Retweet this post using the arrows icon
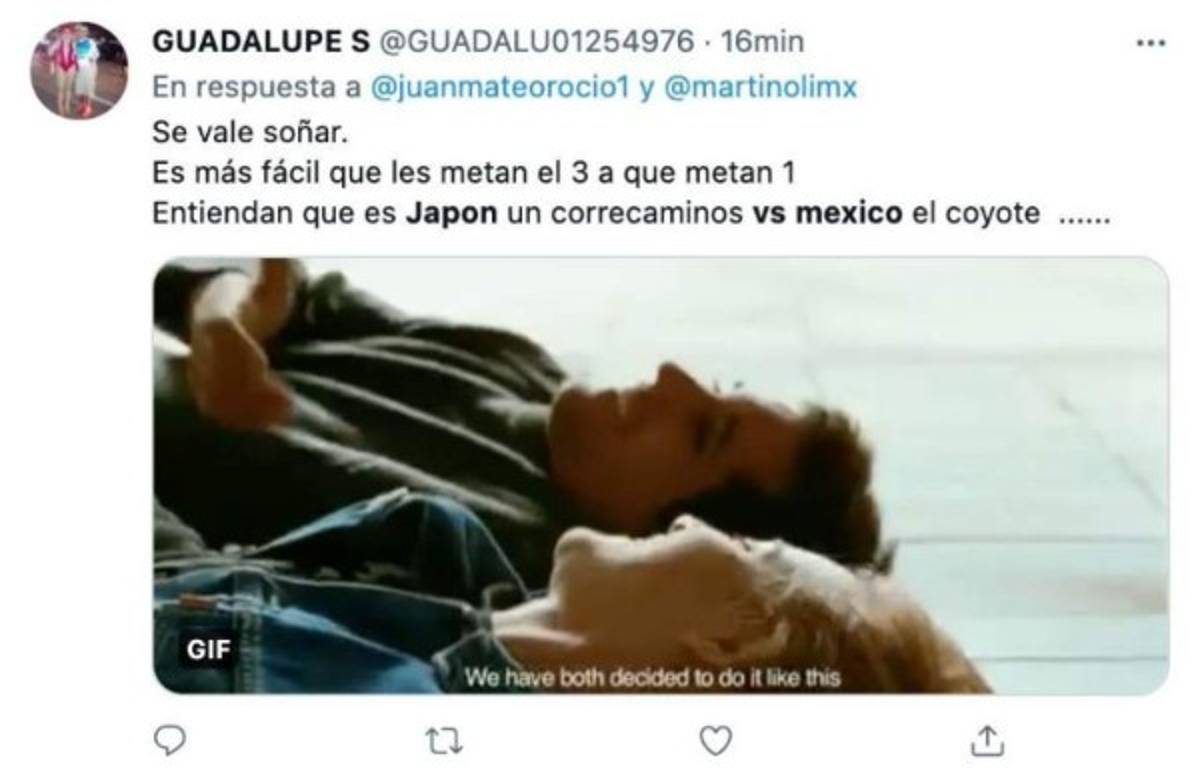Viewport: 1200px width, 768px height. point(440,741)
